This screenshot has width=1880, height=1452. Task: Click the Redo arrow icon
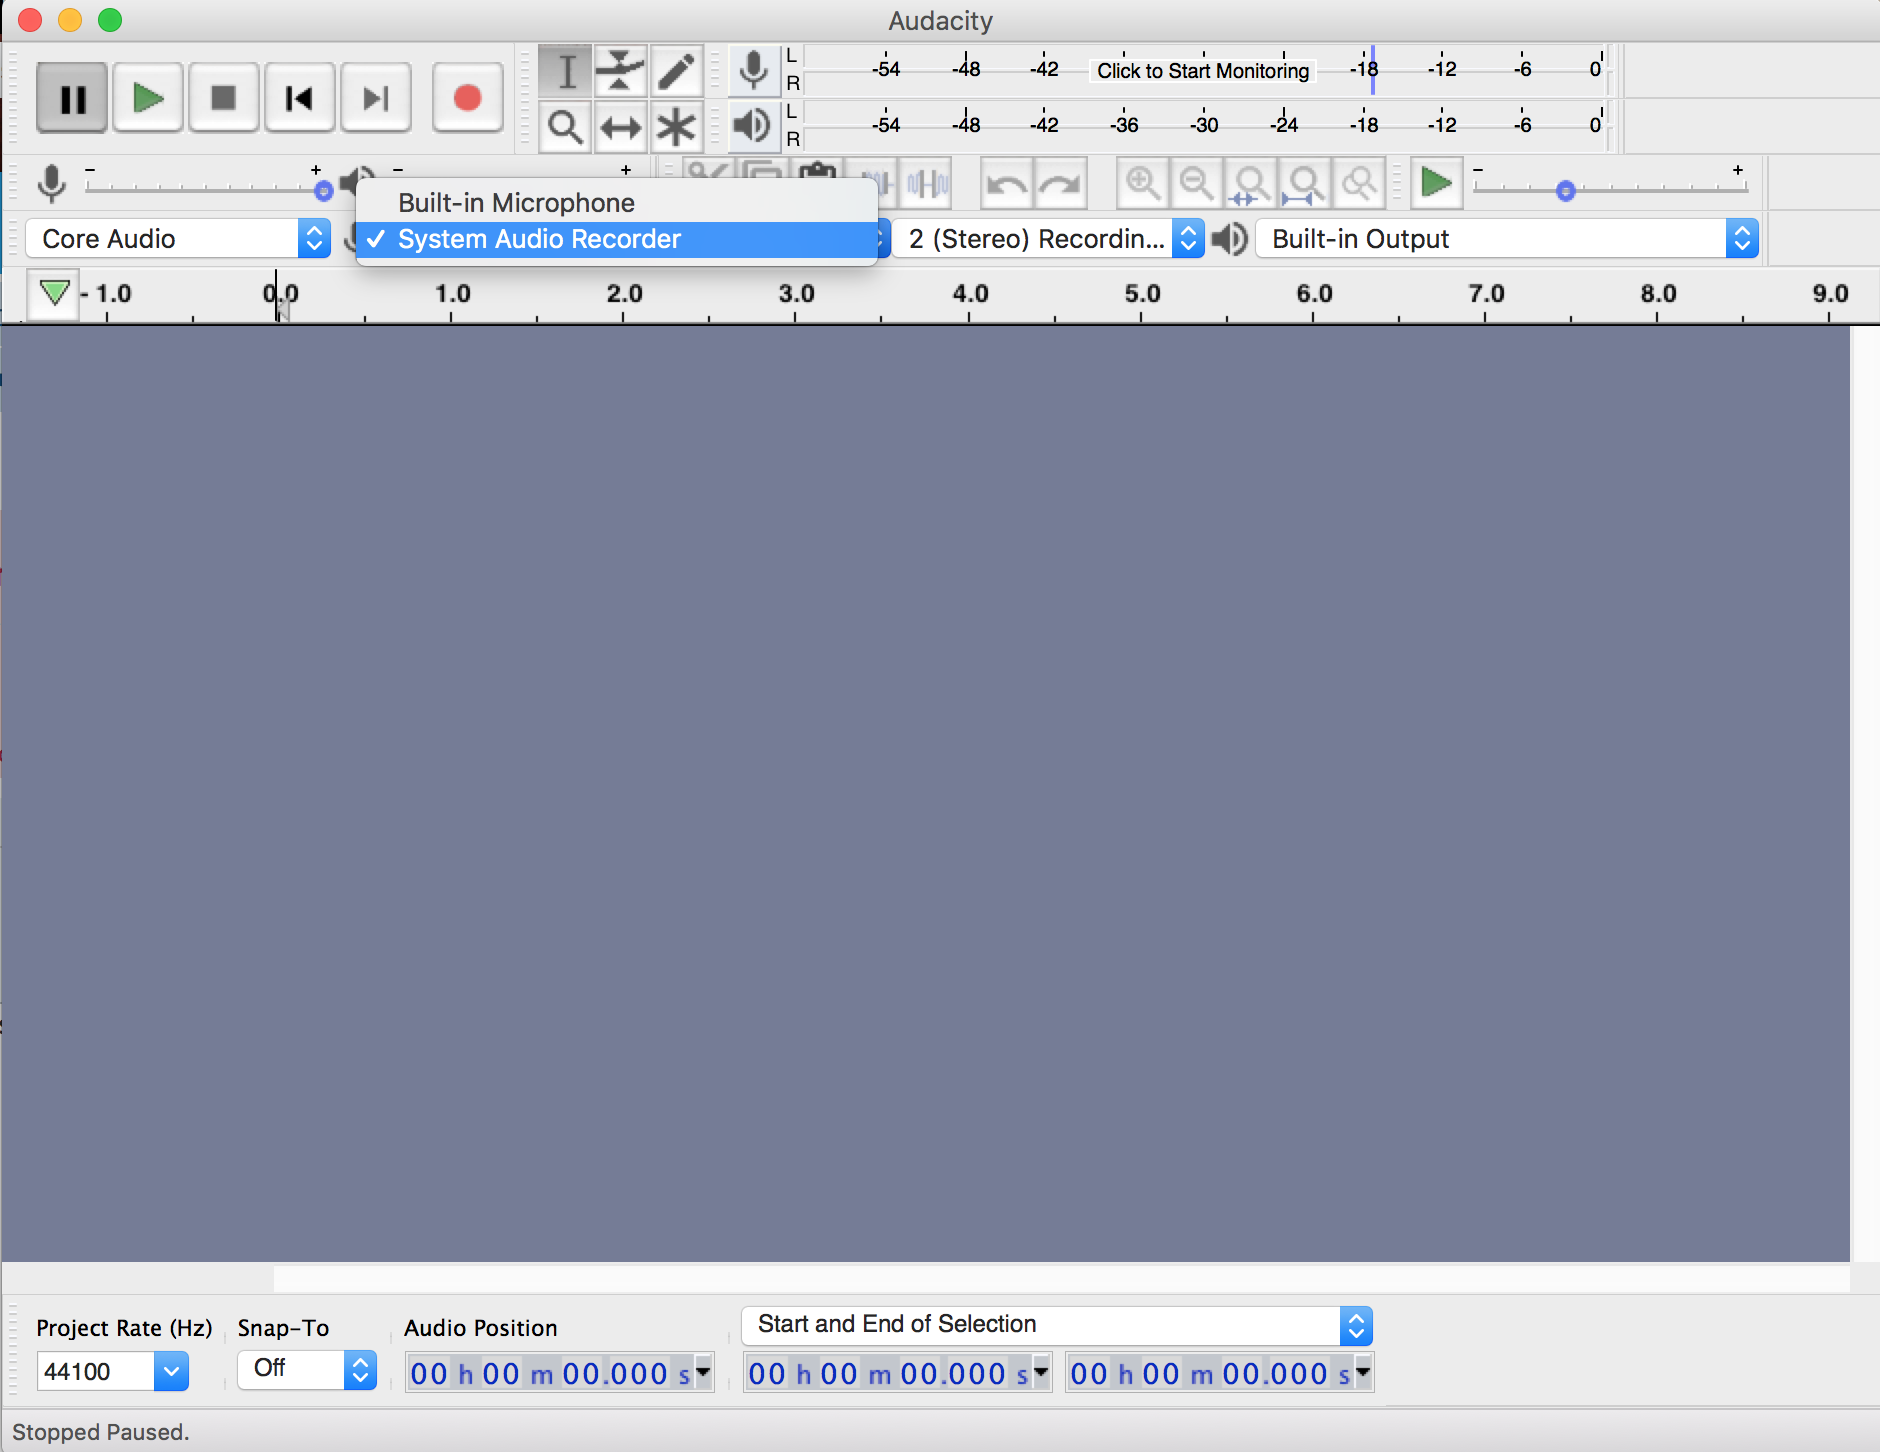point(1058,183)
